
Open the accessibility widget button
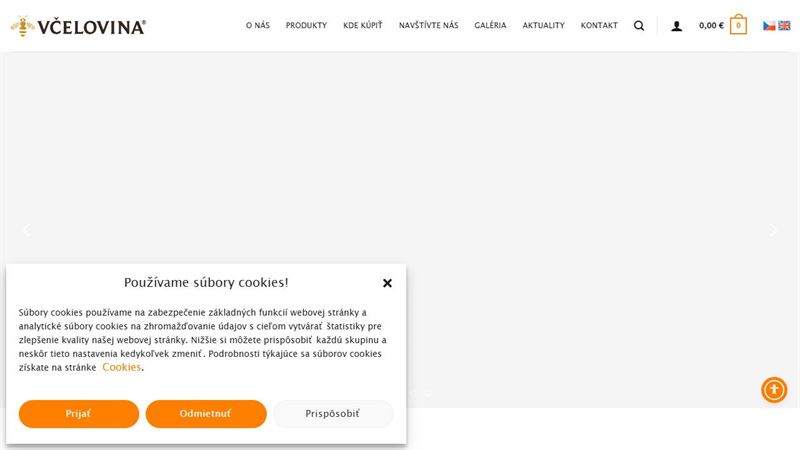pyautogui.click(x=774, y=390)
